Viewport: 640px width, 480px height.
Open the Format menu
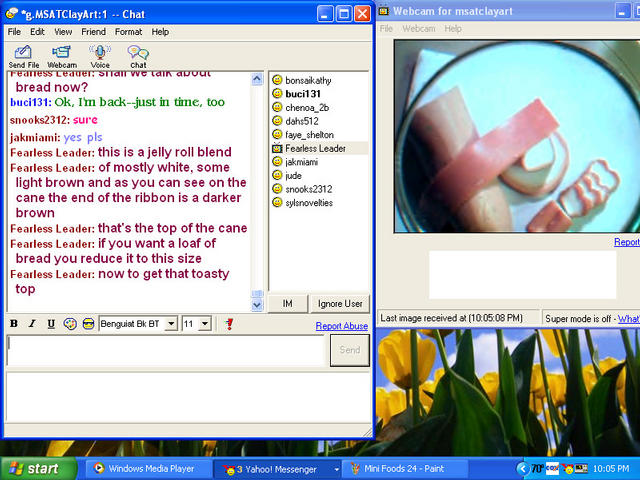point(128,32)
